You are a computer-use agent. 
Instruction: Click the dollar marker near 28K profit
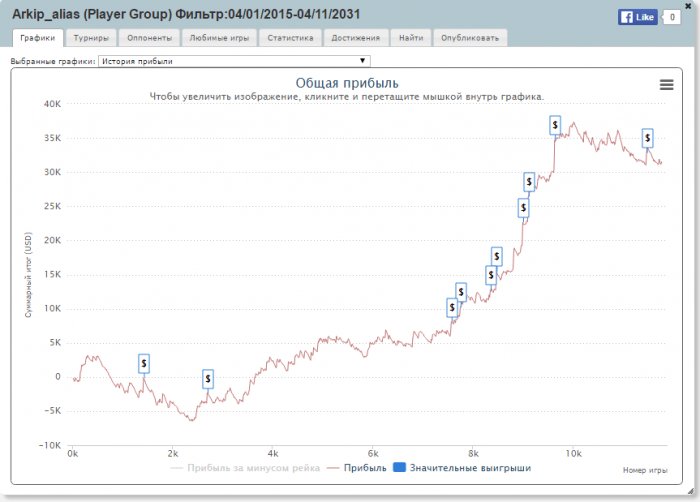coord(530,182)
